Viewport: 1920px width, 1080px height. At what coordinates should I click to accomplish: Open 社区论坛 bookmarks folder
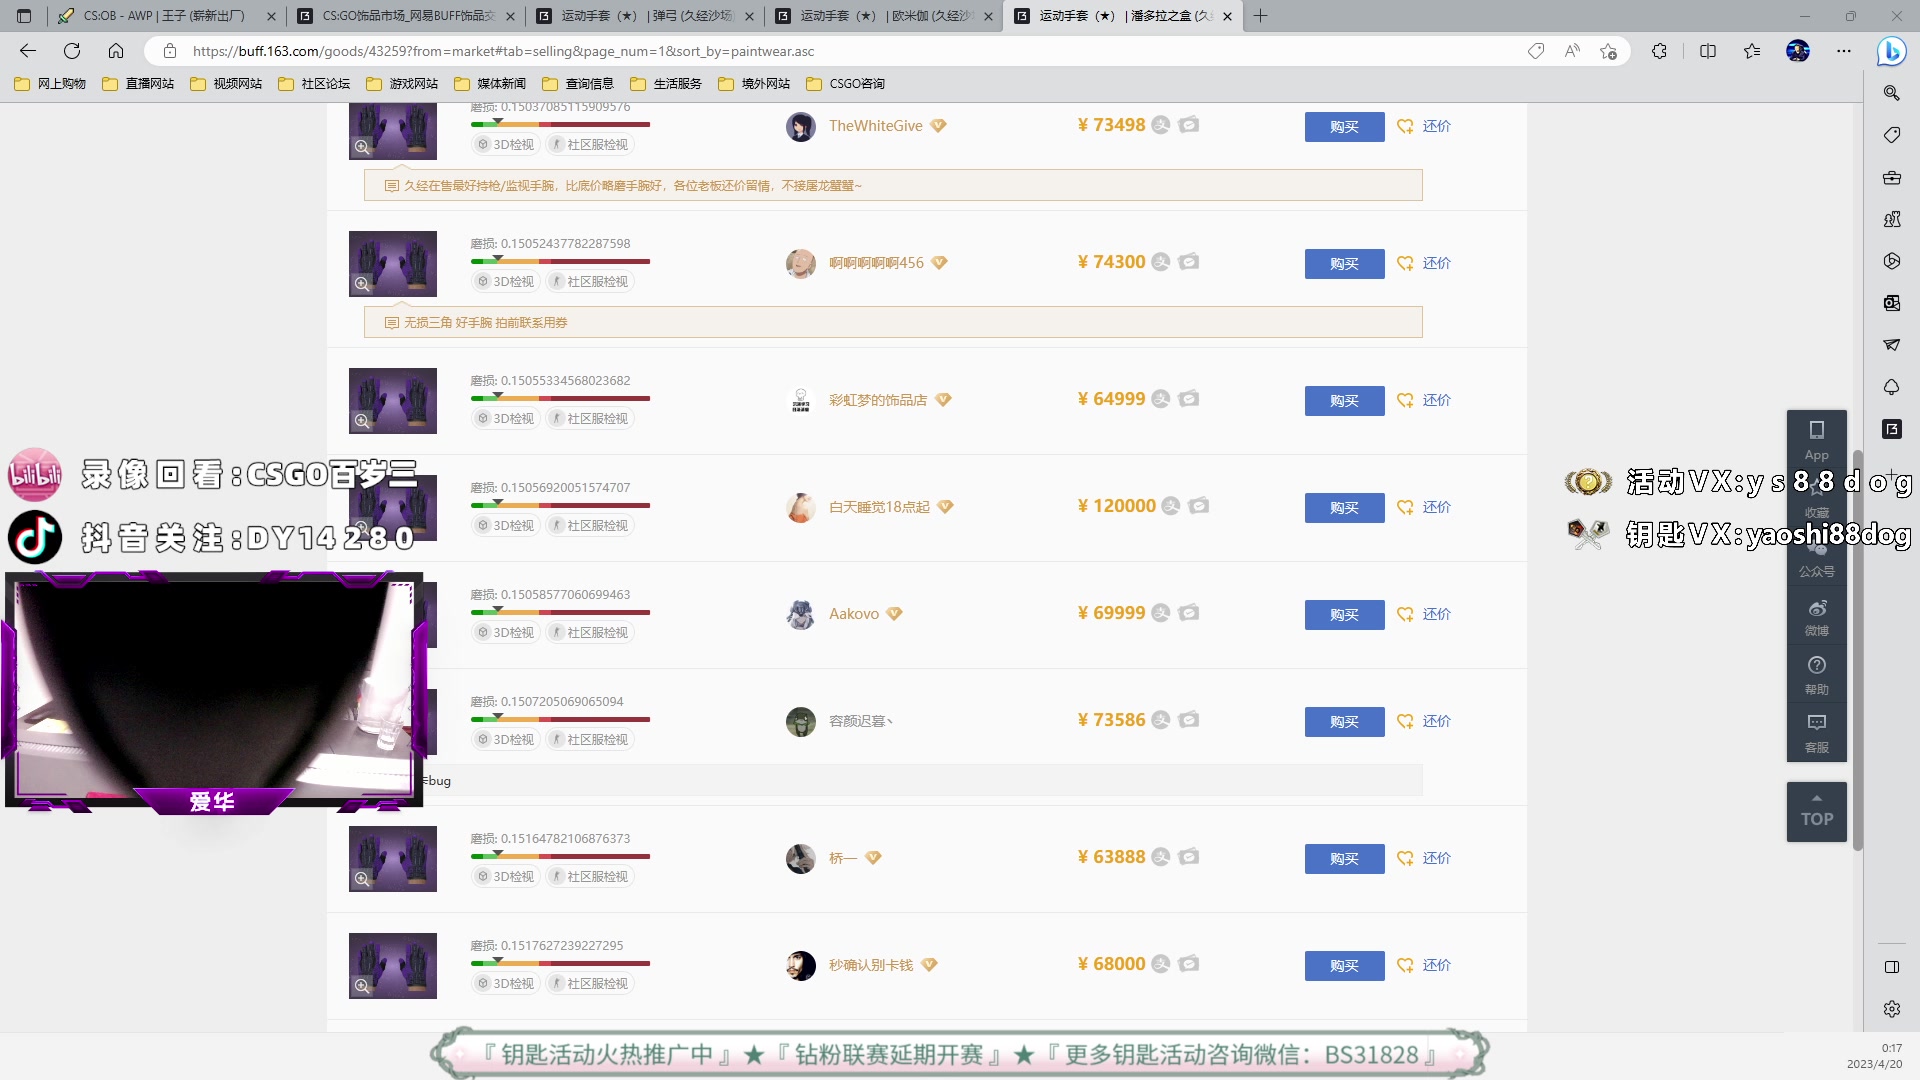click(x=314, y=84)
